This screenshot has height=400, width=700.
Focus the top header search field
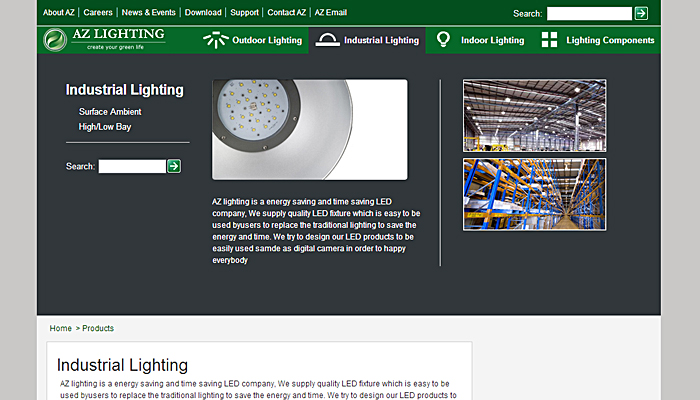589,13
